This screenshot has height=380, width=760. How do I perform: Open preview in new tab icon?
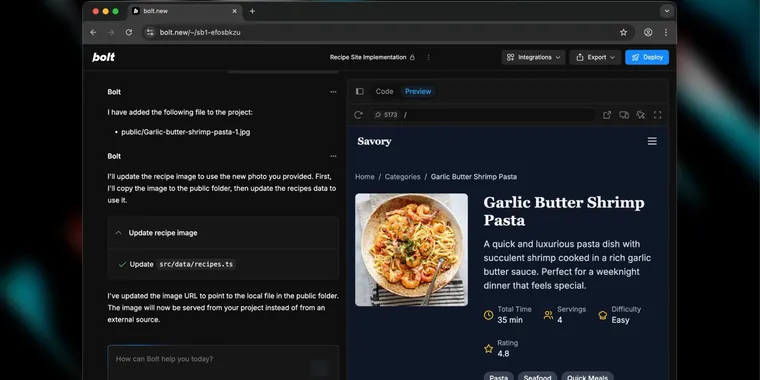pyautogui.click(x=607, y=115)
